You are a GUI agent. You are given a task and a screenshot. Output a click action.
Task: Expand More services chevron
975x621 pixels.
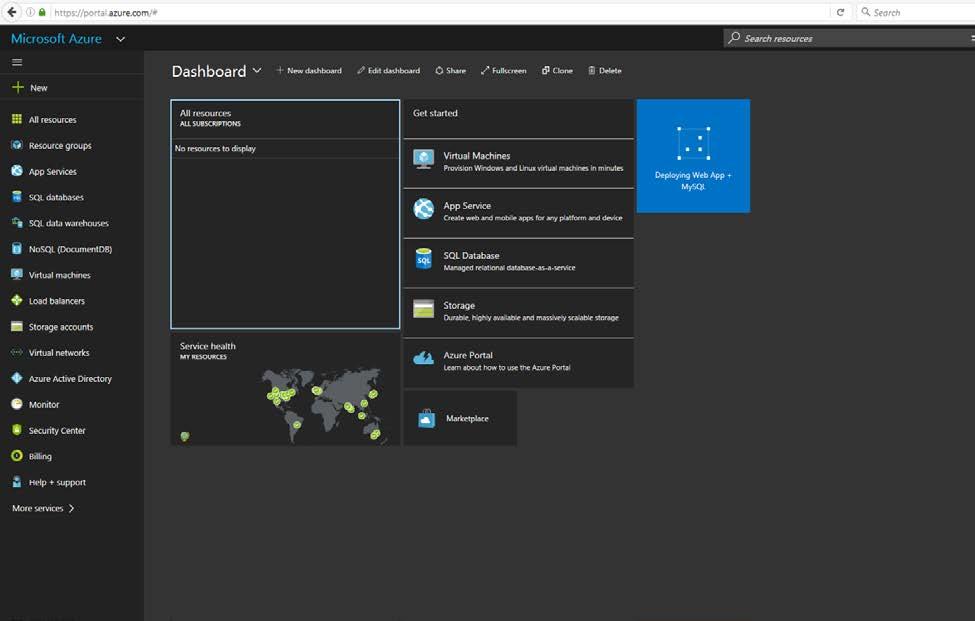(72, 508)
